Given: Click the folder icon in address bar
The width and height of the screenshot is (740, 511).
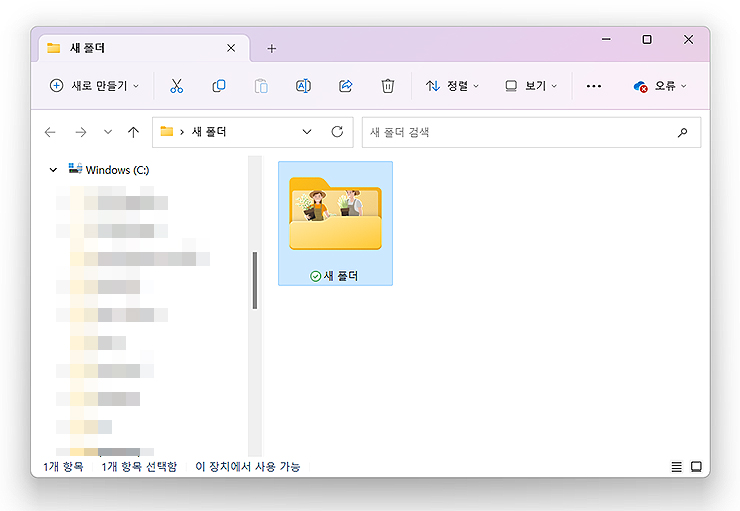Looking at the screenshot, I should click(167, 132).
